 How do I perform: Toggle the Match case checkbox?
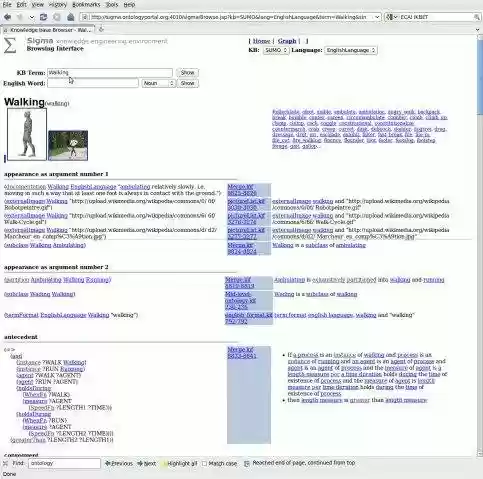point(205,463)
